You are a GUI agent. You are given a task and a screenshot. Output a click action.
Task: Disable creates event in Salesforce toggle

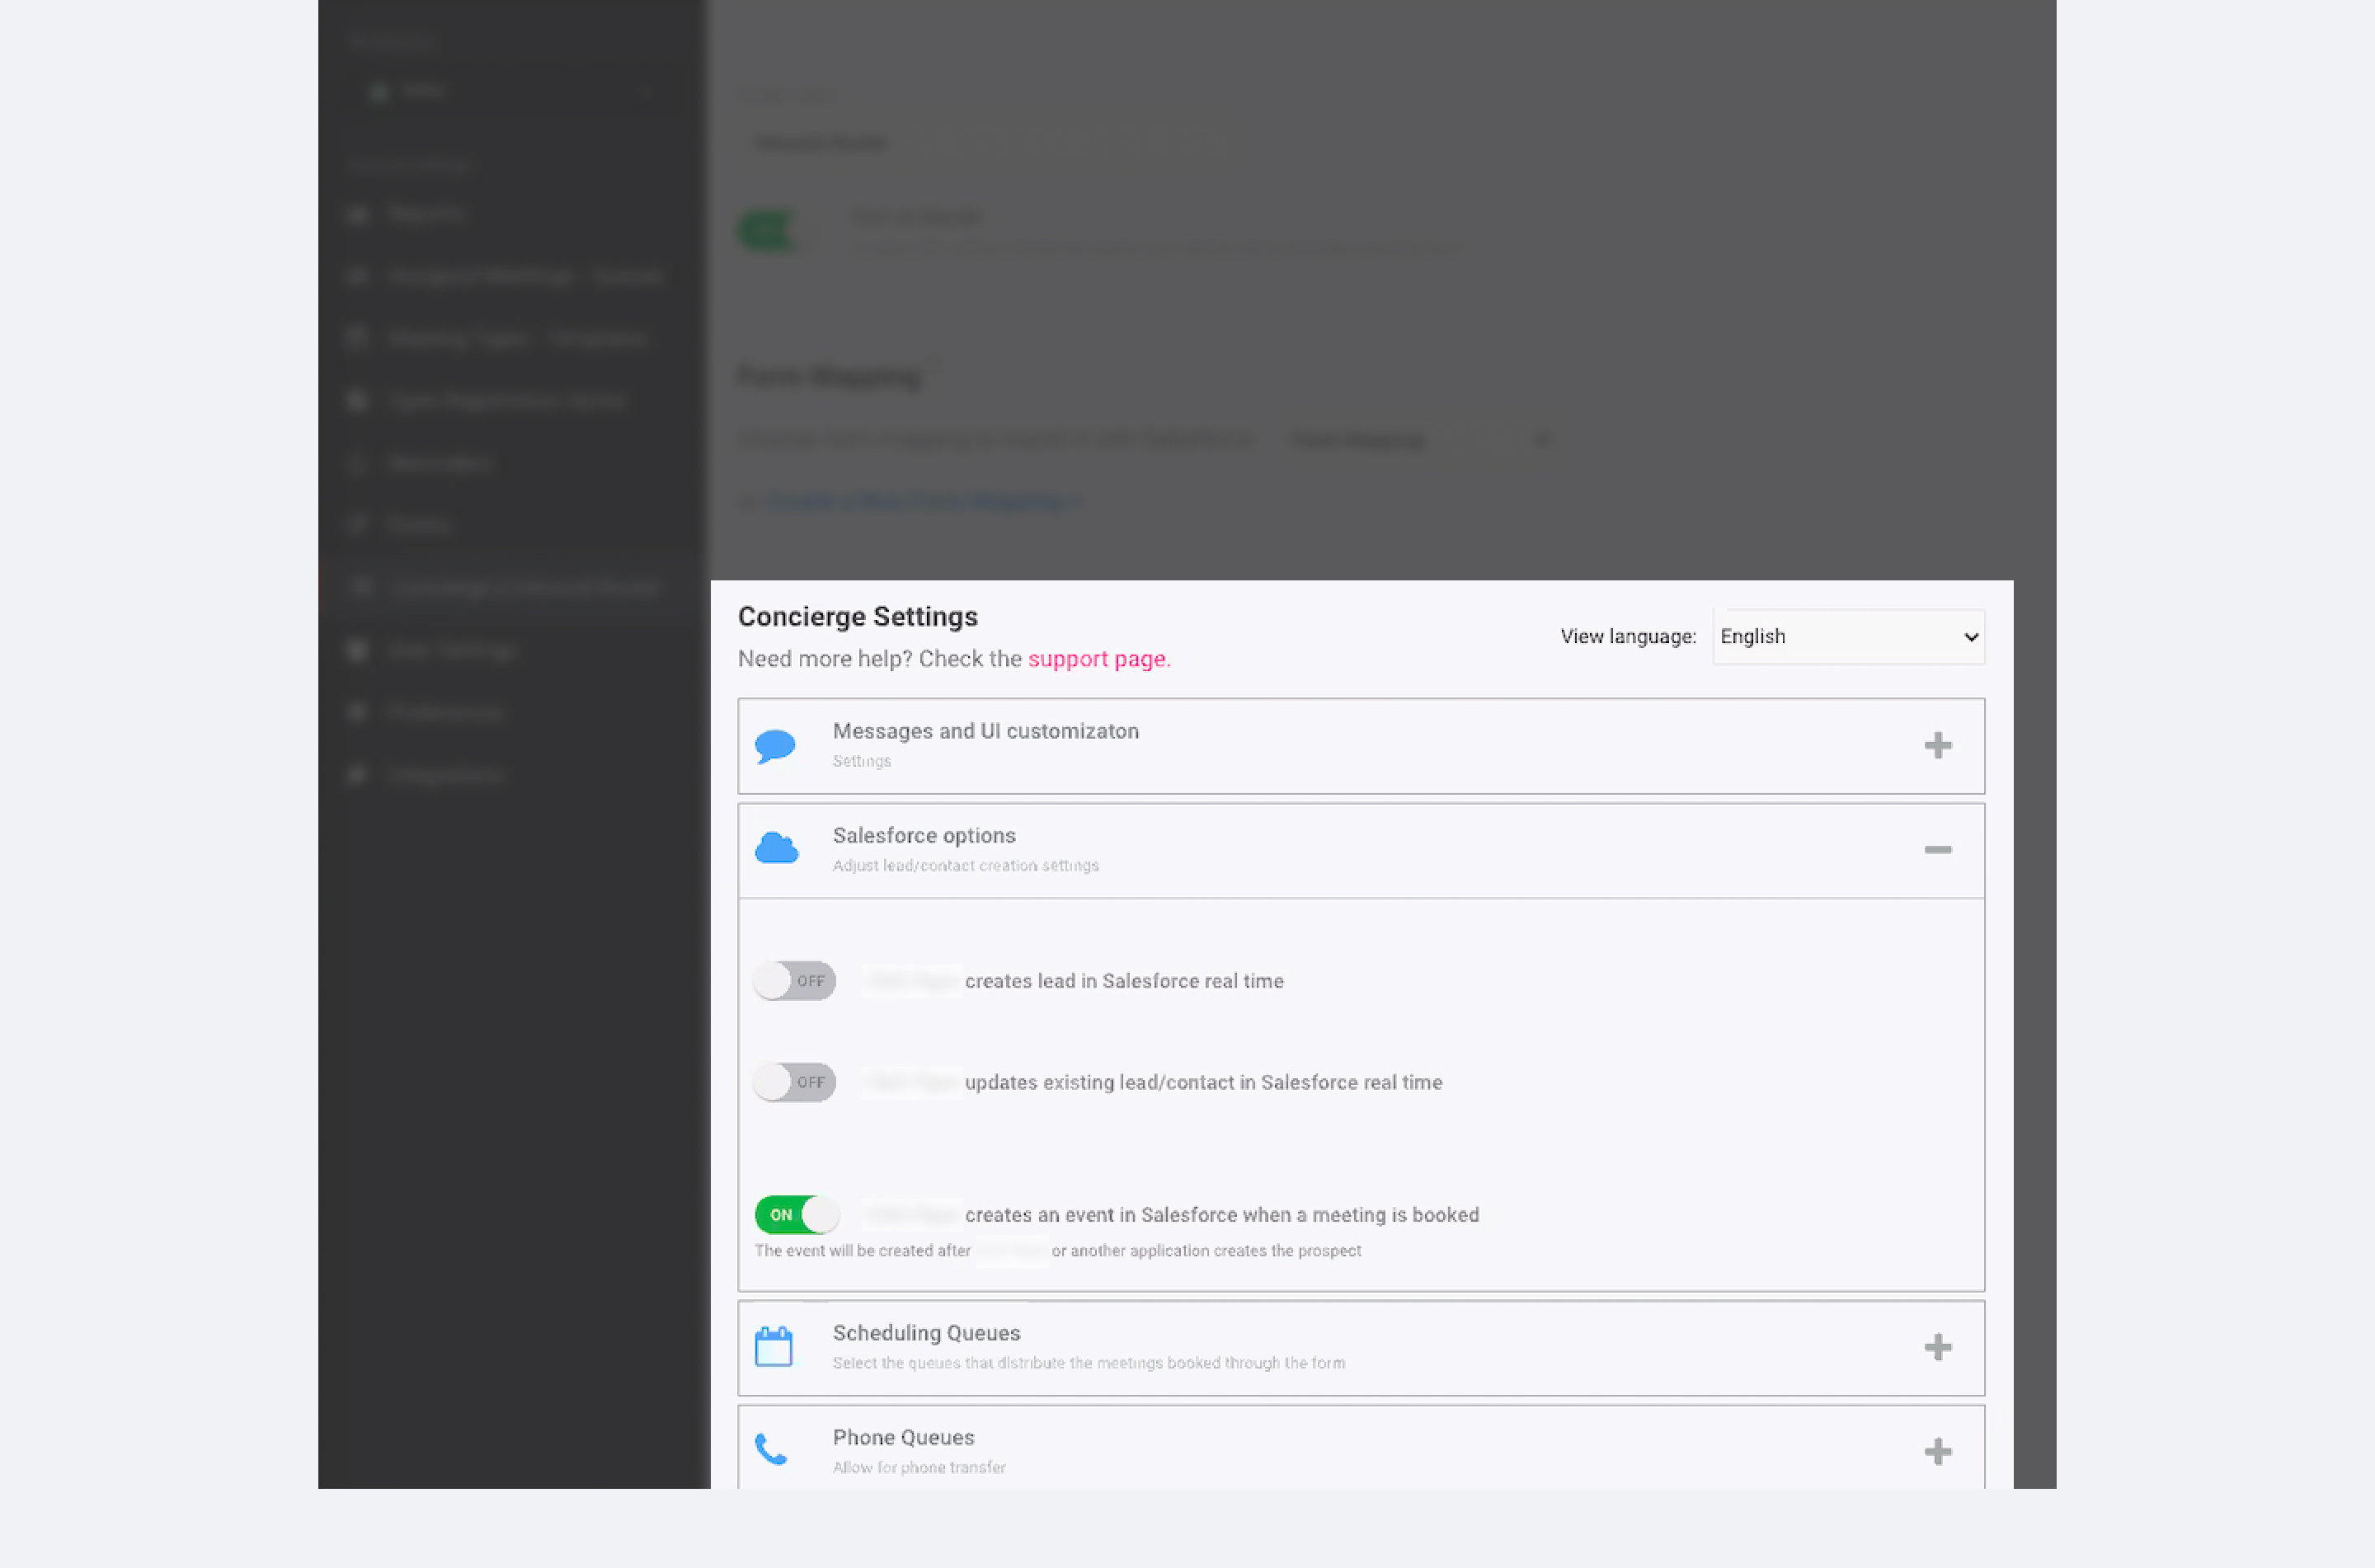tap(796, 1214)
